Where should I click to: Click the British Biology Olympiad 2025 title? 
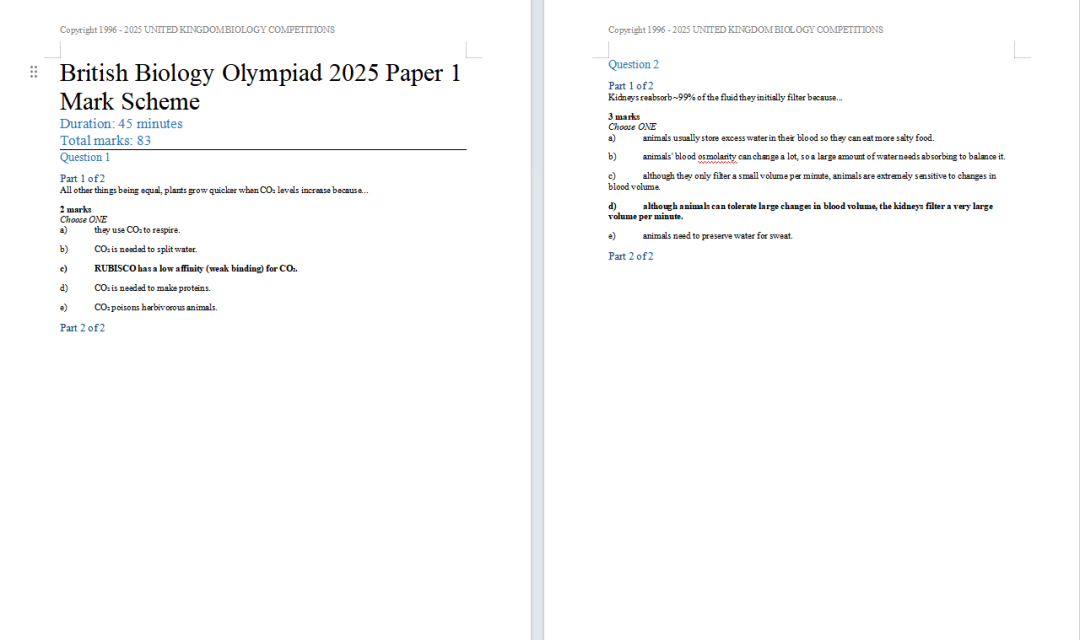coord(260,87)
